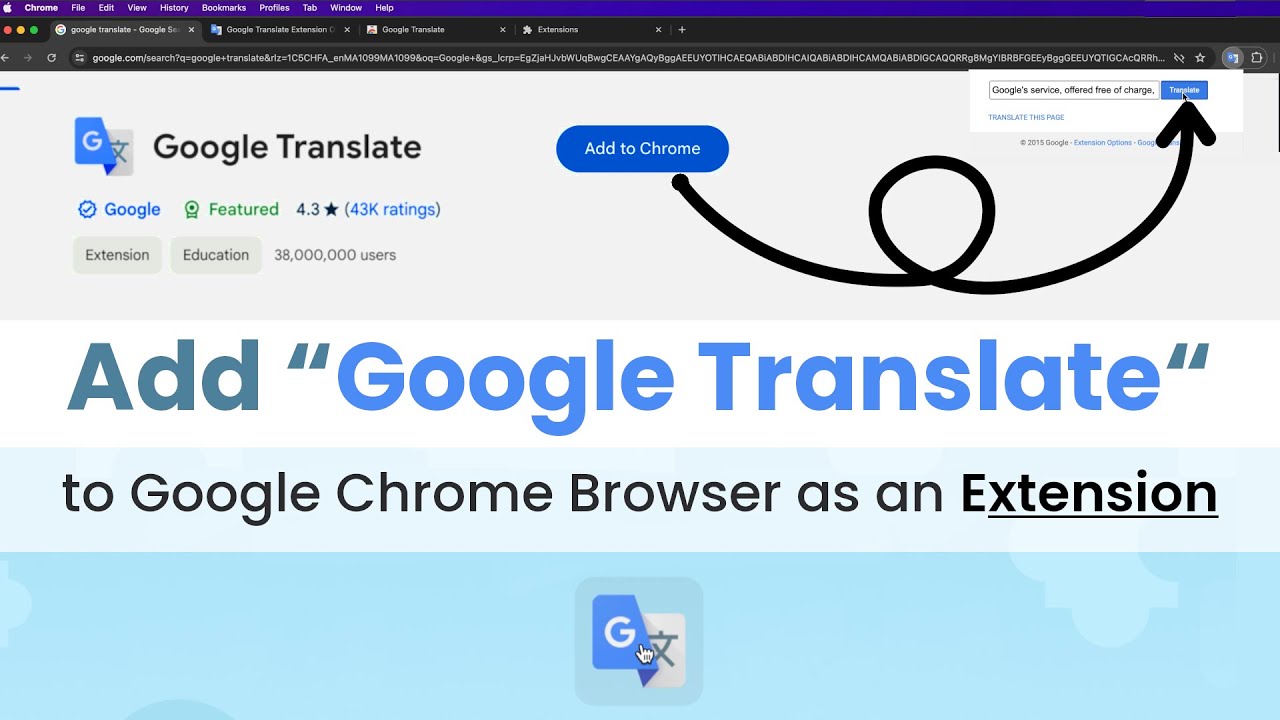Open the View menu
This screenshot has width=1280, height=720.
coord(137,8)
